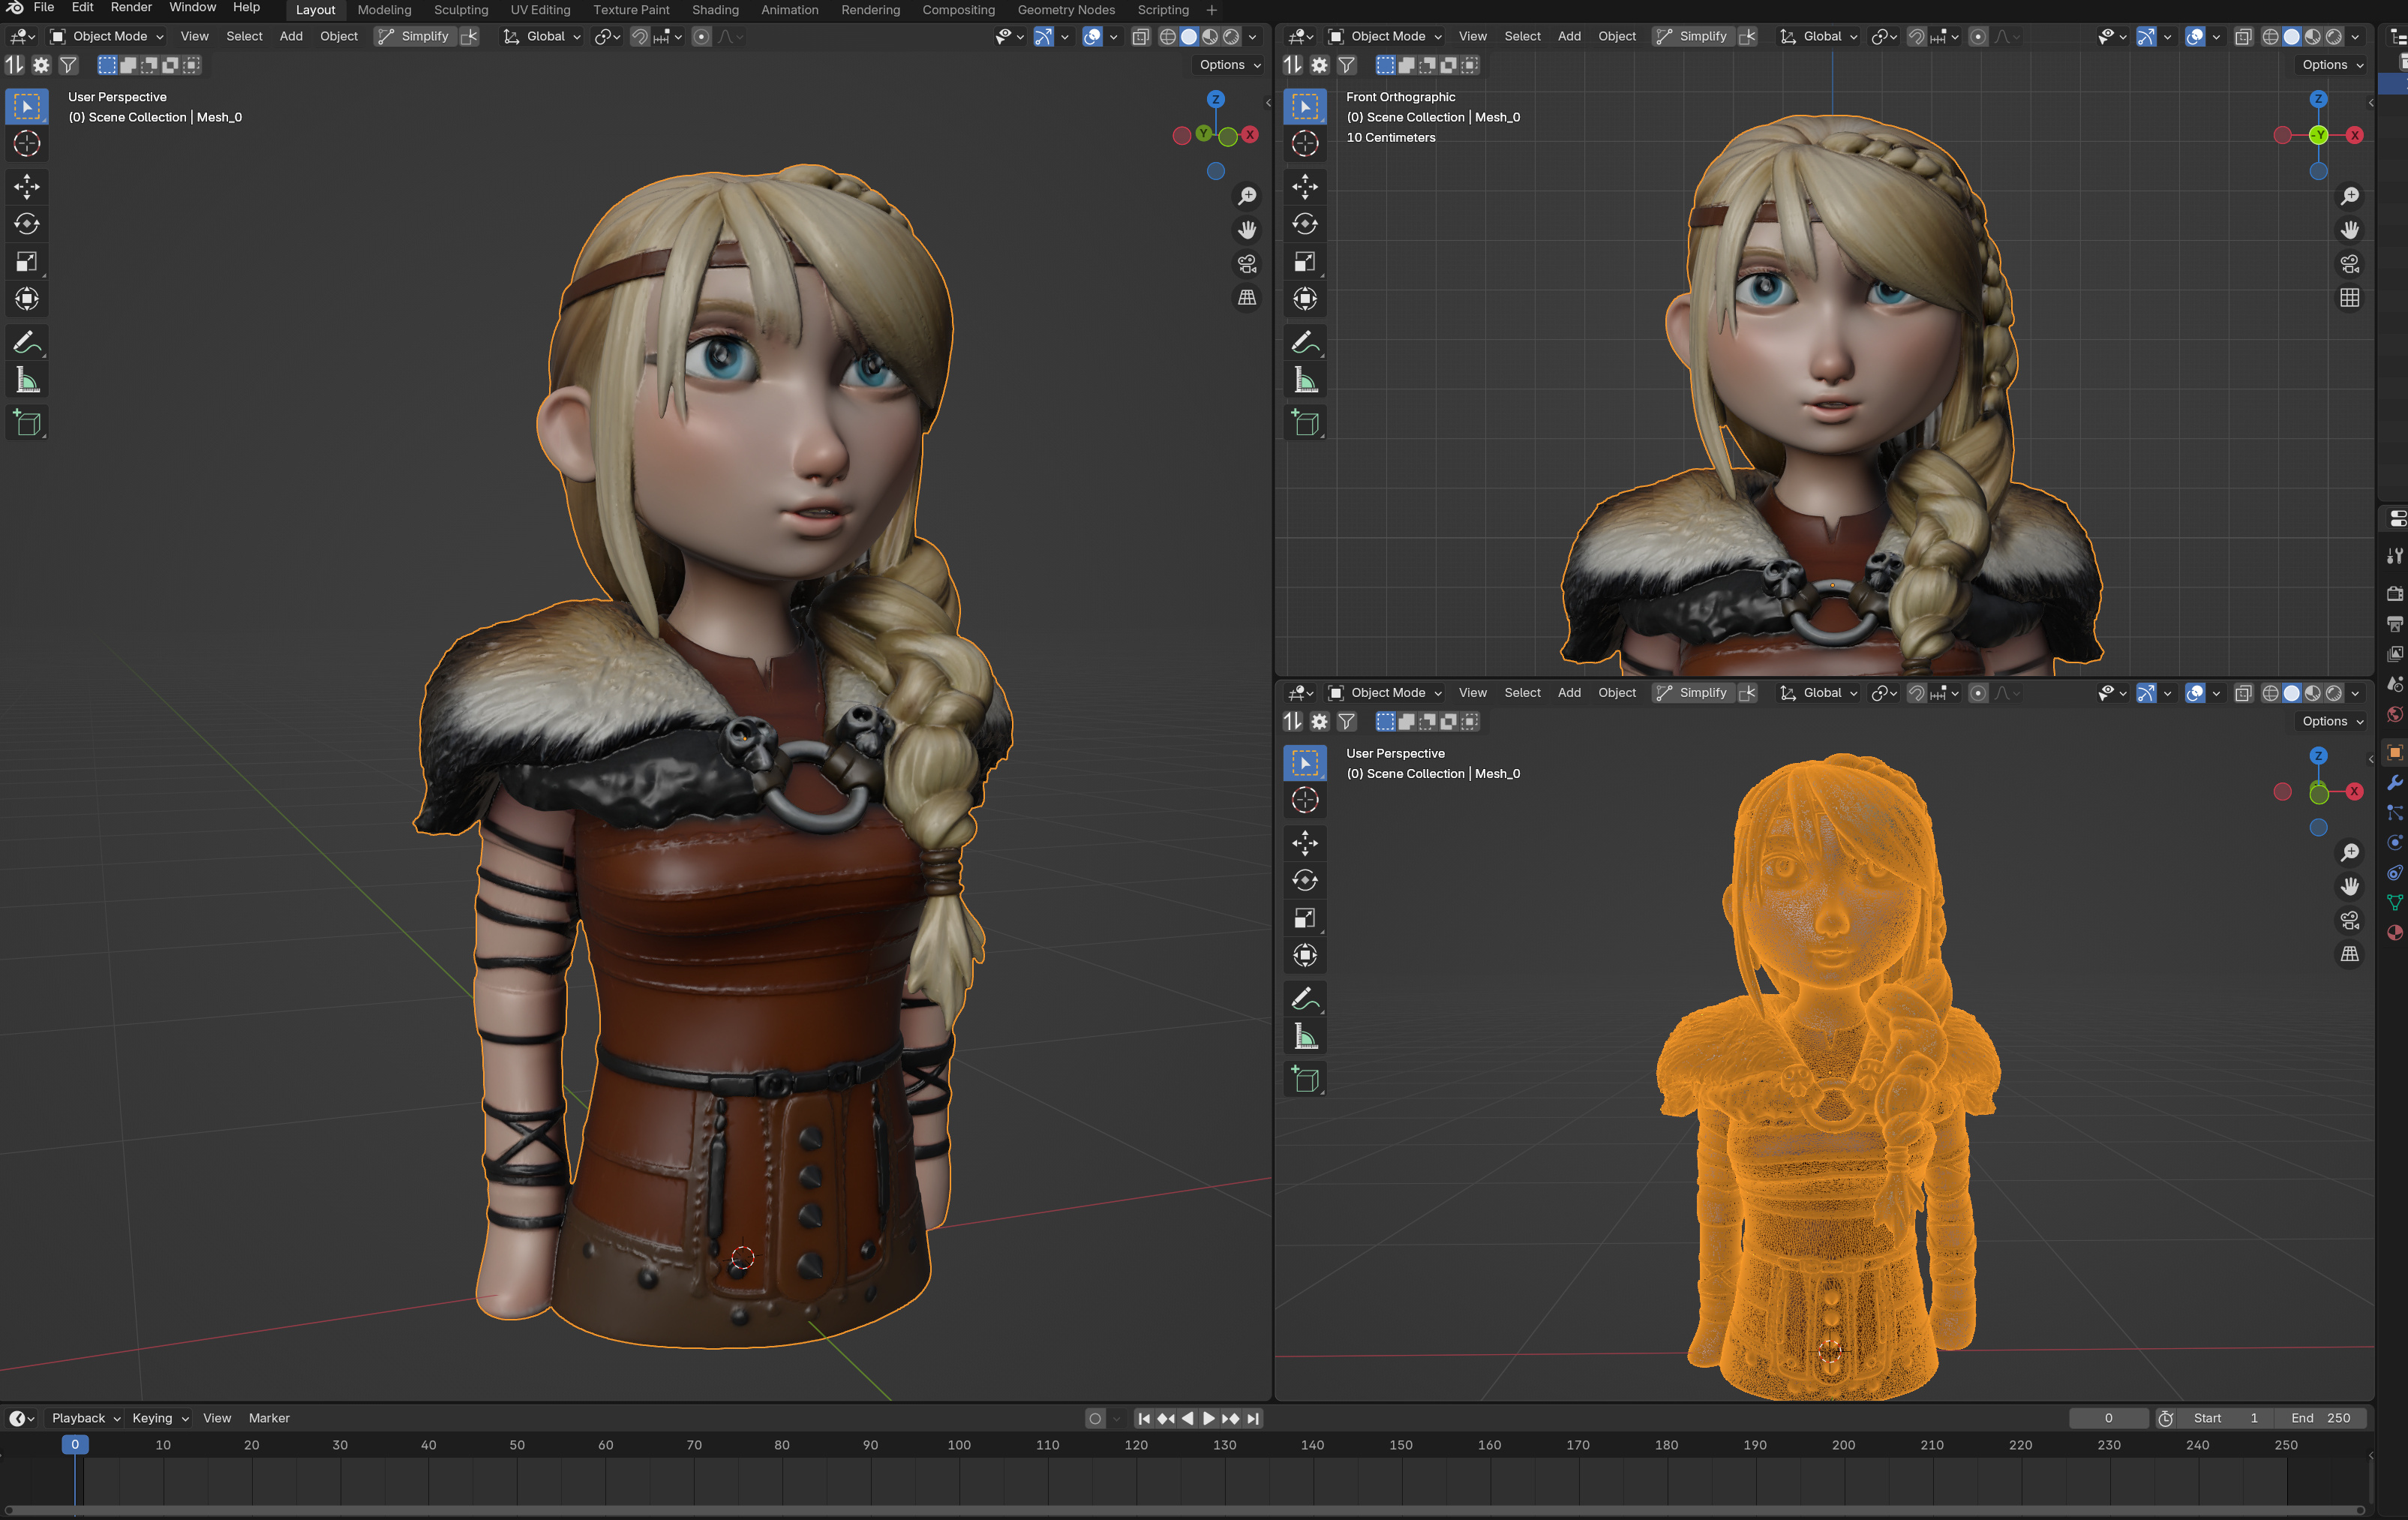Toggle X-Ray in the left viewport header

click(1140, 37)
